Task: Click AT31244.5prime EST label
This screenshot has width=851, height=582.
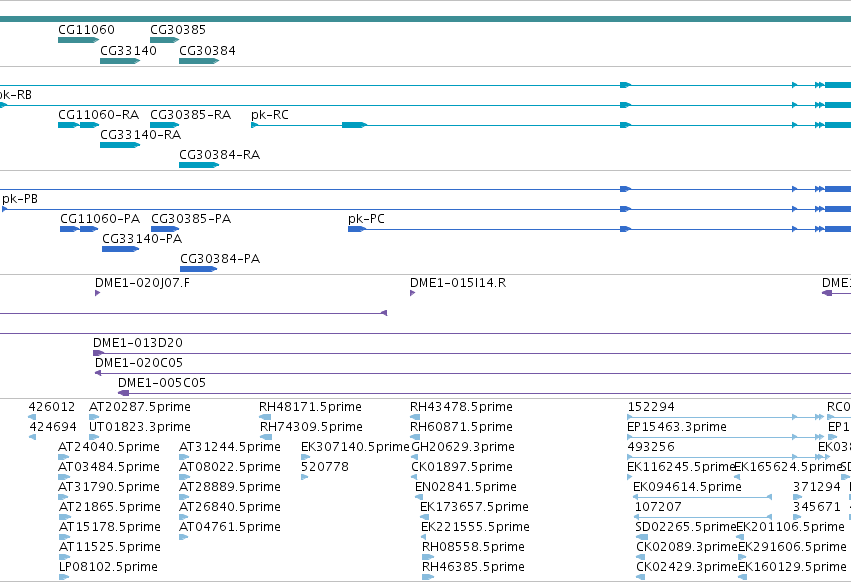Action: click(x=230, y=447)
